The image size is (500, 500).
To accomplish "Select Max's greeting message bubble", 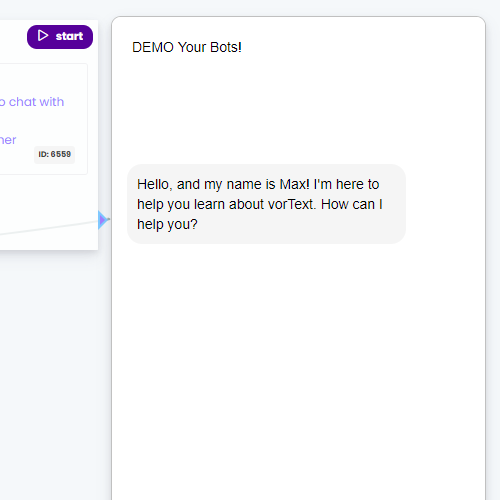I will click(266, 204).
